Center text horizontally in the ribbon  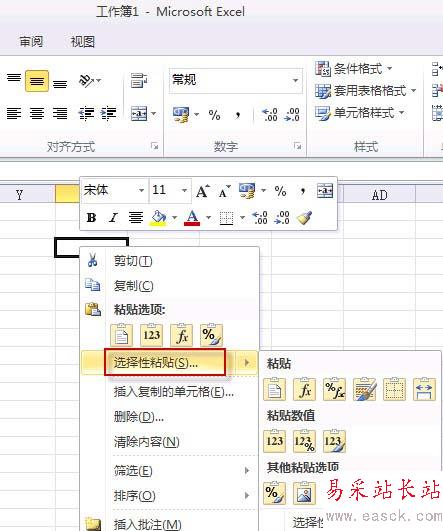pyautogui.click(x=37, y=113)
